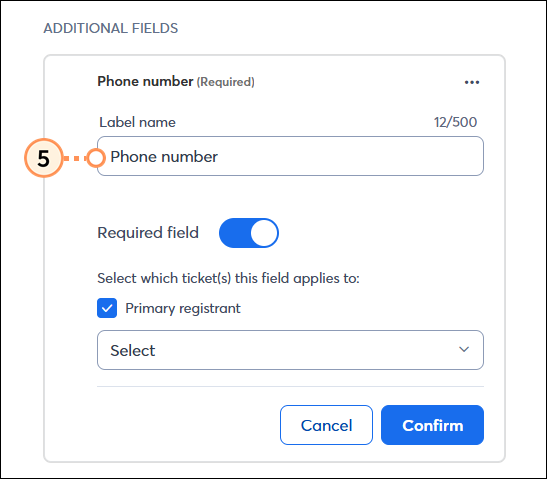Click the Primary registrant checkbox label
Image resolution: width=547 pixels, height=479 pixels.
[x=183, y=308]
